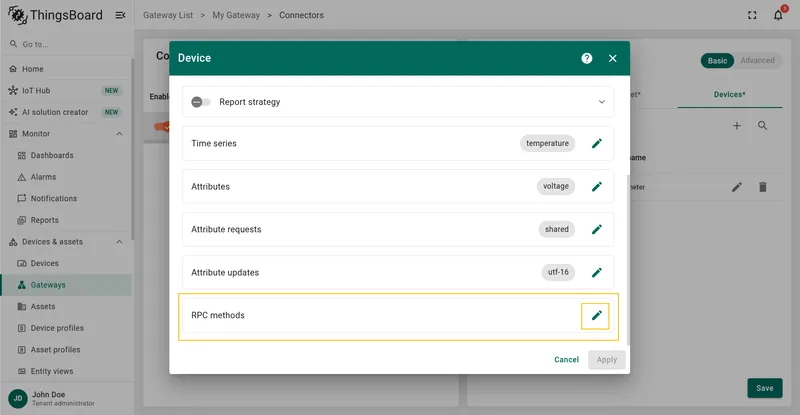Edit the RPC methods entry
This screenshot has height=415, width=800.
point(595,315)
